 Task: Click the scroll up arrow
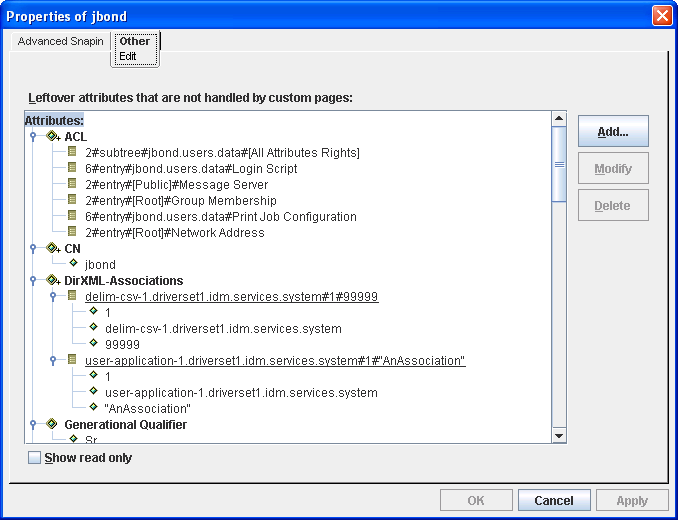[x=559, y=118]
